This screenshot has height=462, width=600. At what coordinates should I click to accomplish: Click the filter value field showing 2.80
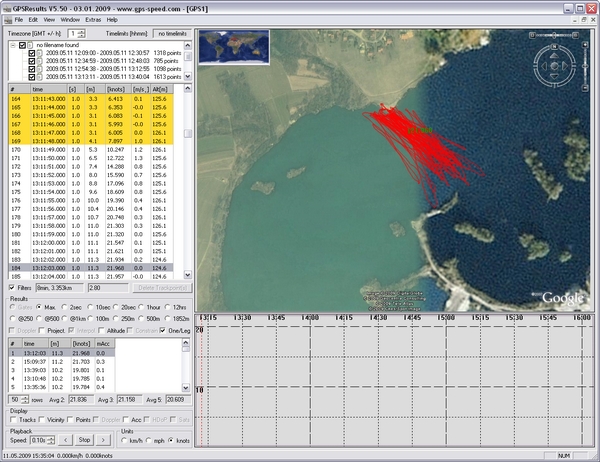click(108, 288)
